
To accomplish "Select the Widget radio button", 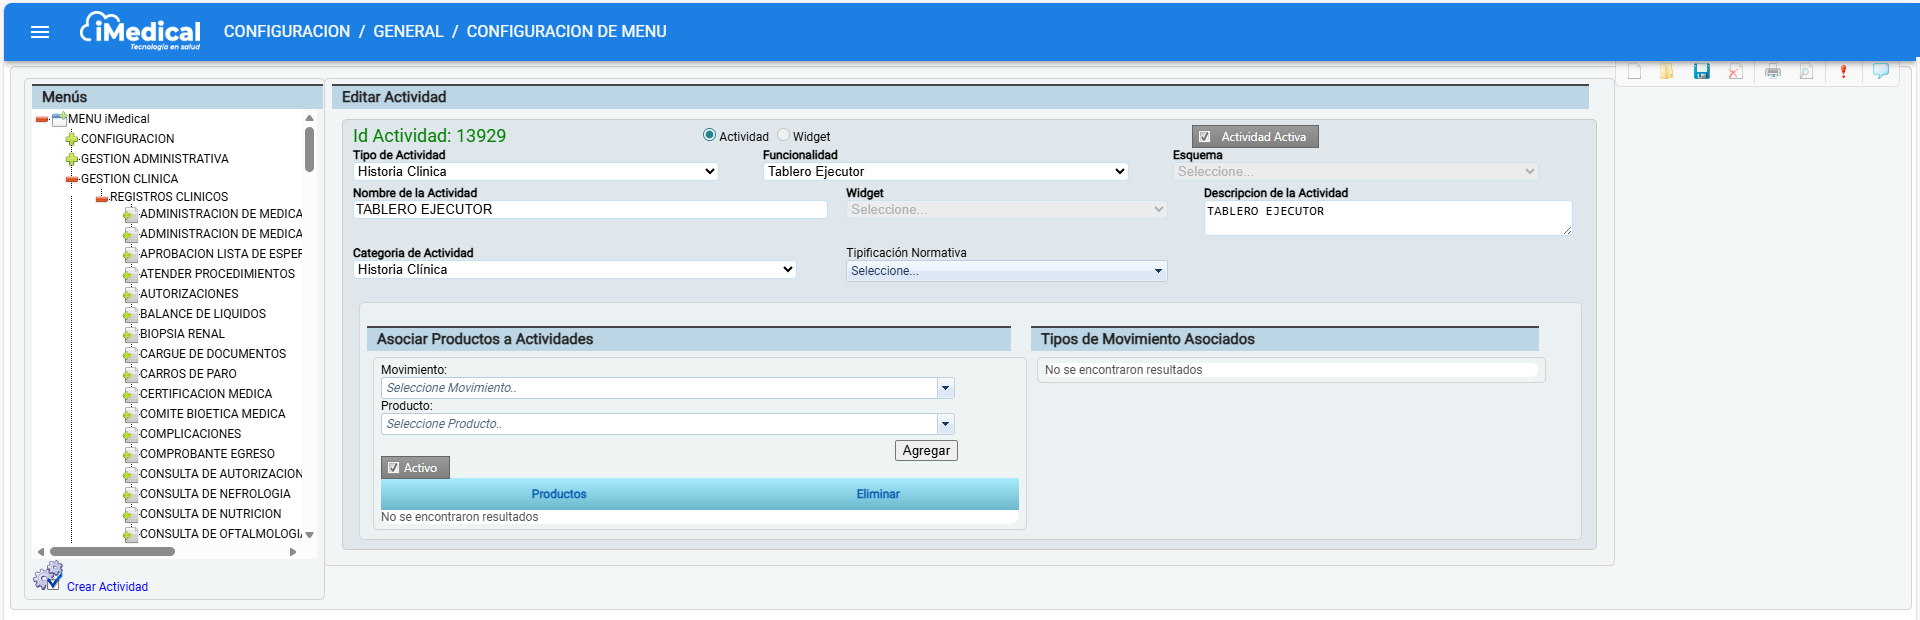I will click(784, 136).
